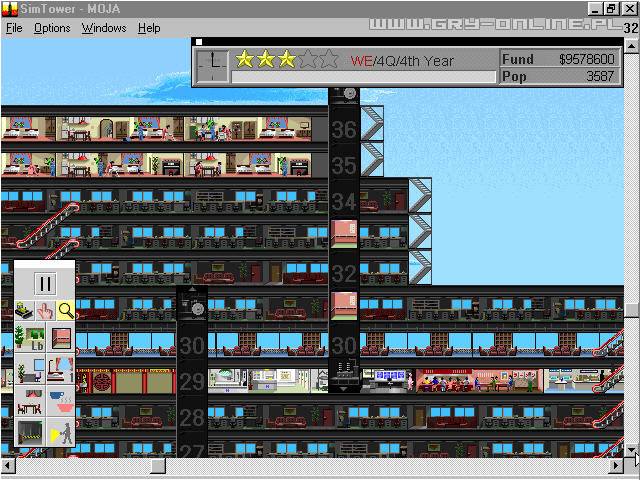Screen dimensions: 640x480
Task: Open the Help menu
Action: pos(149,28)
